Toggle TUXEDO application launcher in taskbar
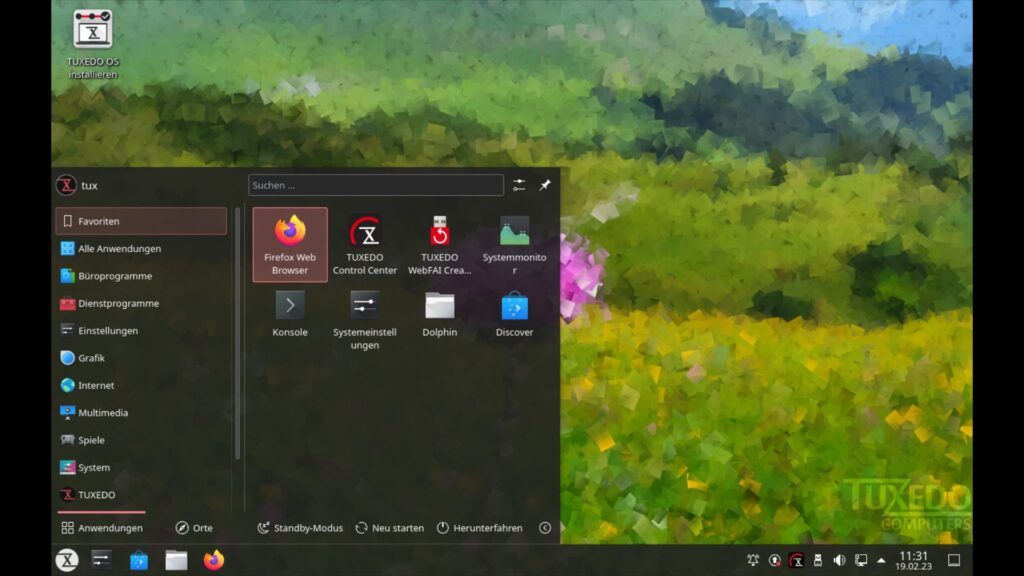Screen dimensions: 1024x576 [67, 560]
